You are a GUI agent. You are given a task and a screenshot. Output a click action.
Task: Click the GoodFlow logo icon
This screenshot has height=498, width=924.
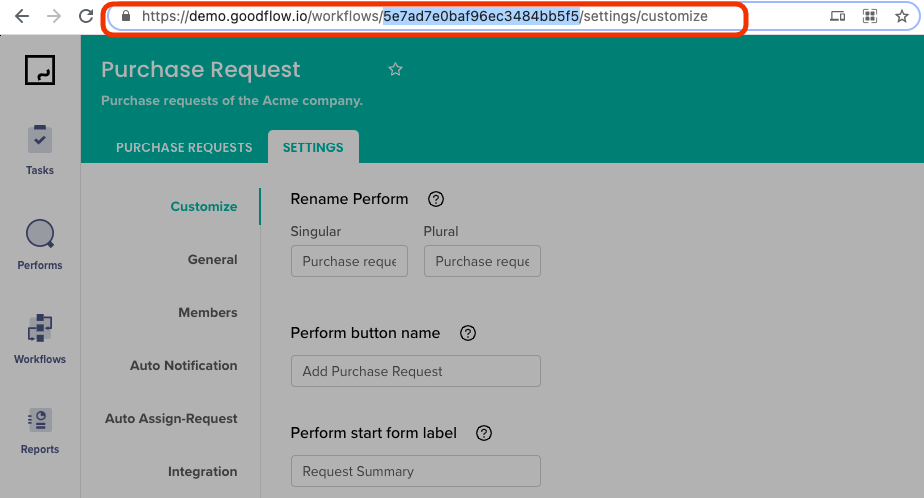click(40, 70)
